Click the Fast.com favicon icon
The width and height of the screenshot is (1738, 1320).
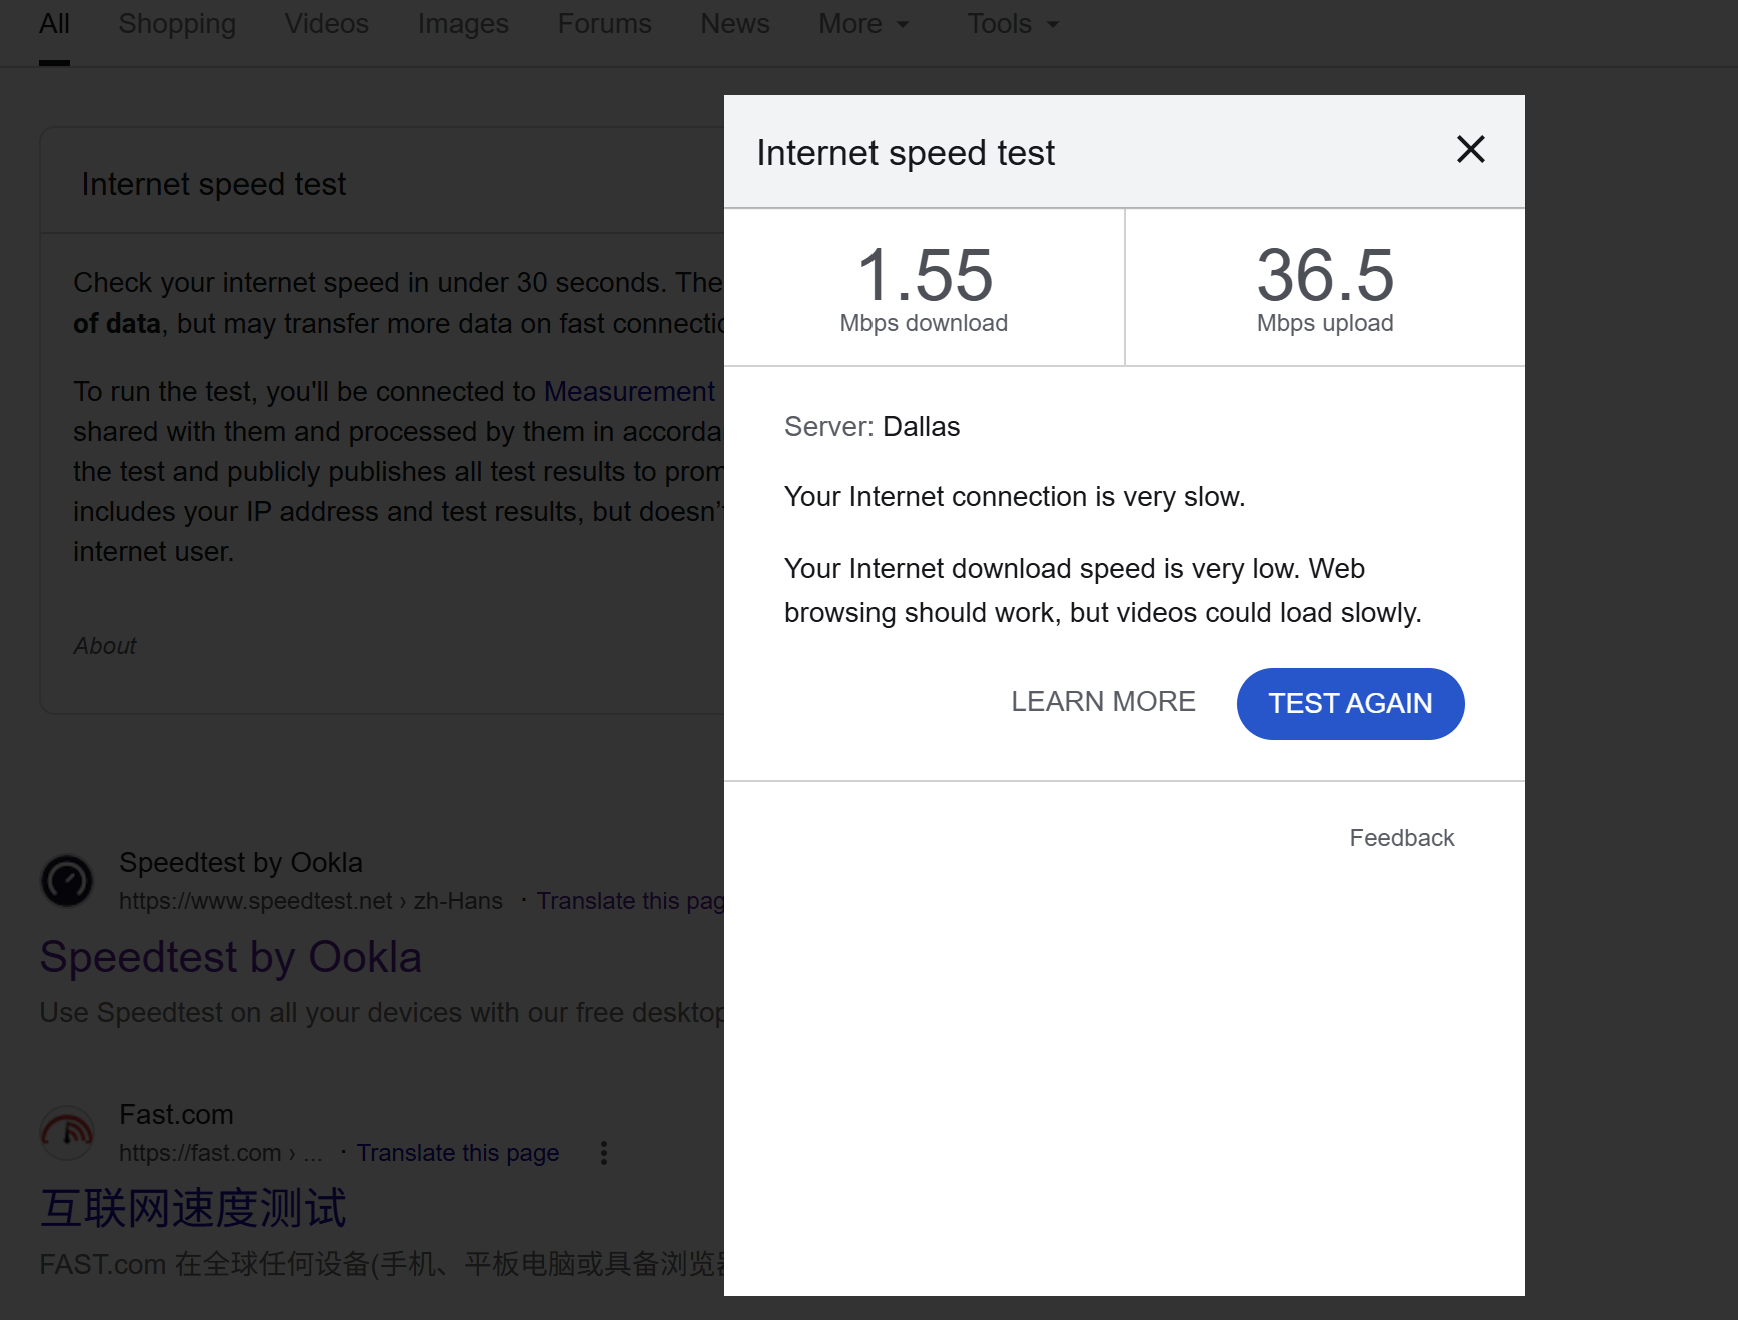(67, 1133)
